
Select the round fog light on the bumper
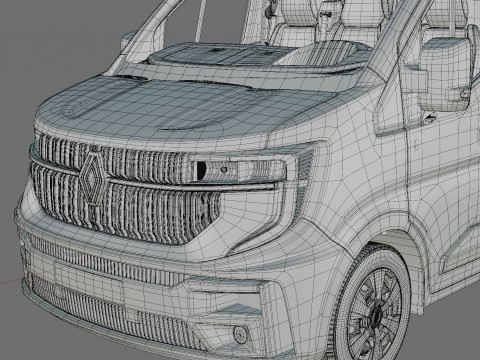[240, 335]
